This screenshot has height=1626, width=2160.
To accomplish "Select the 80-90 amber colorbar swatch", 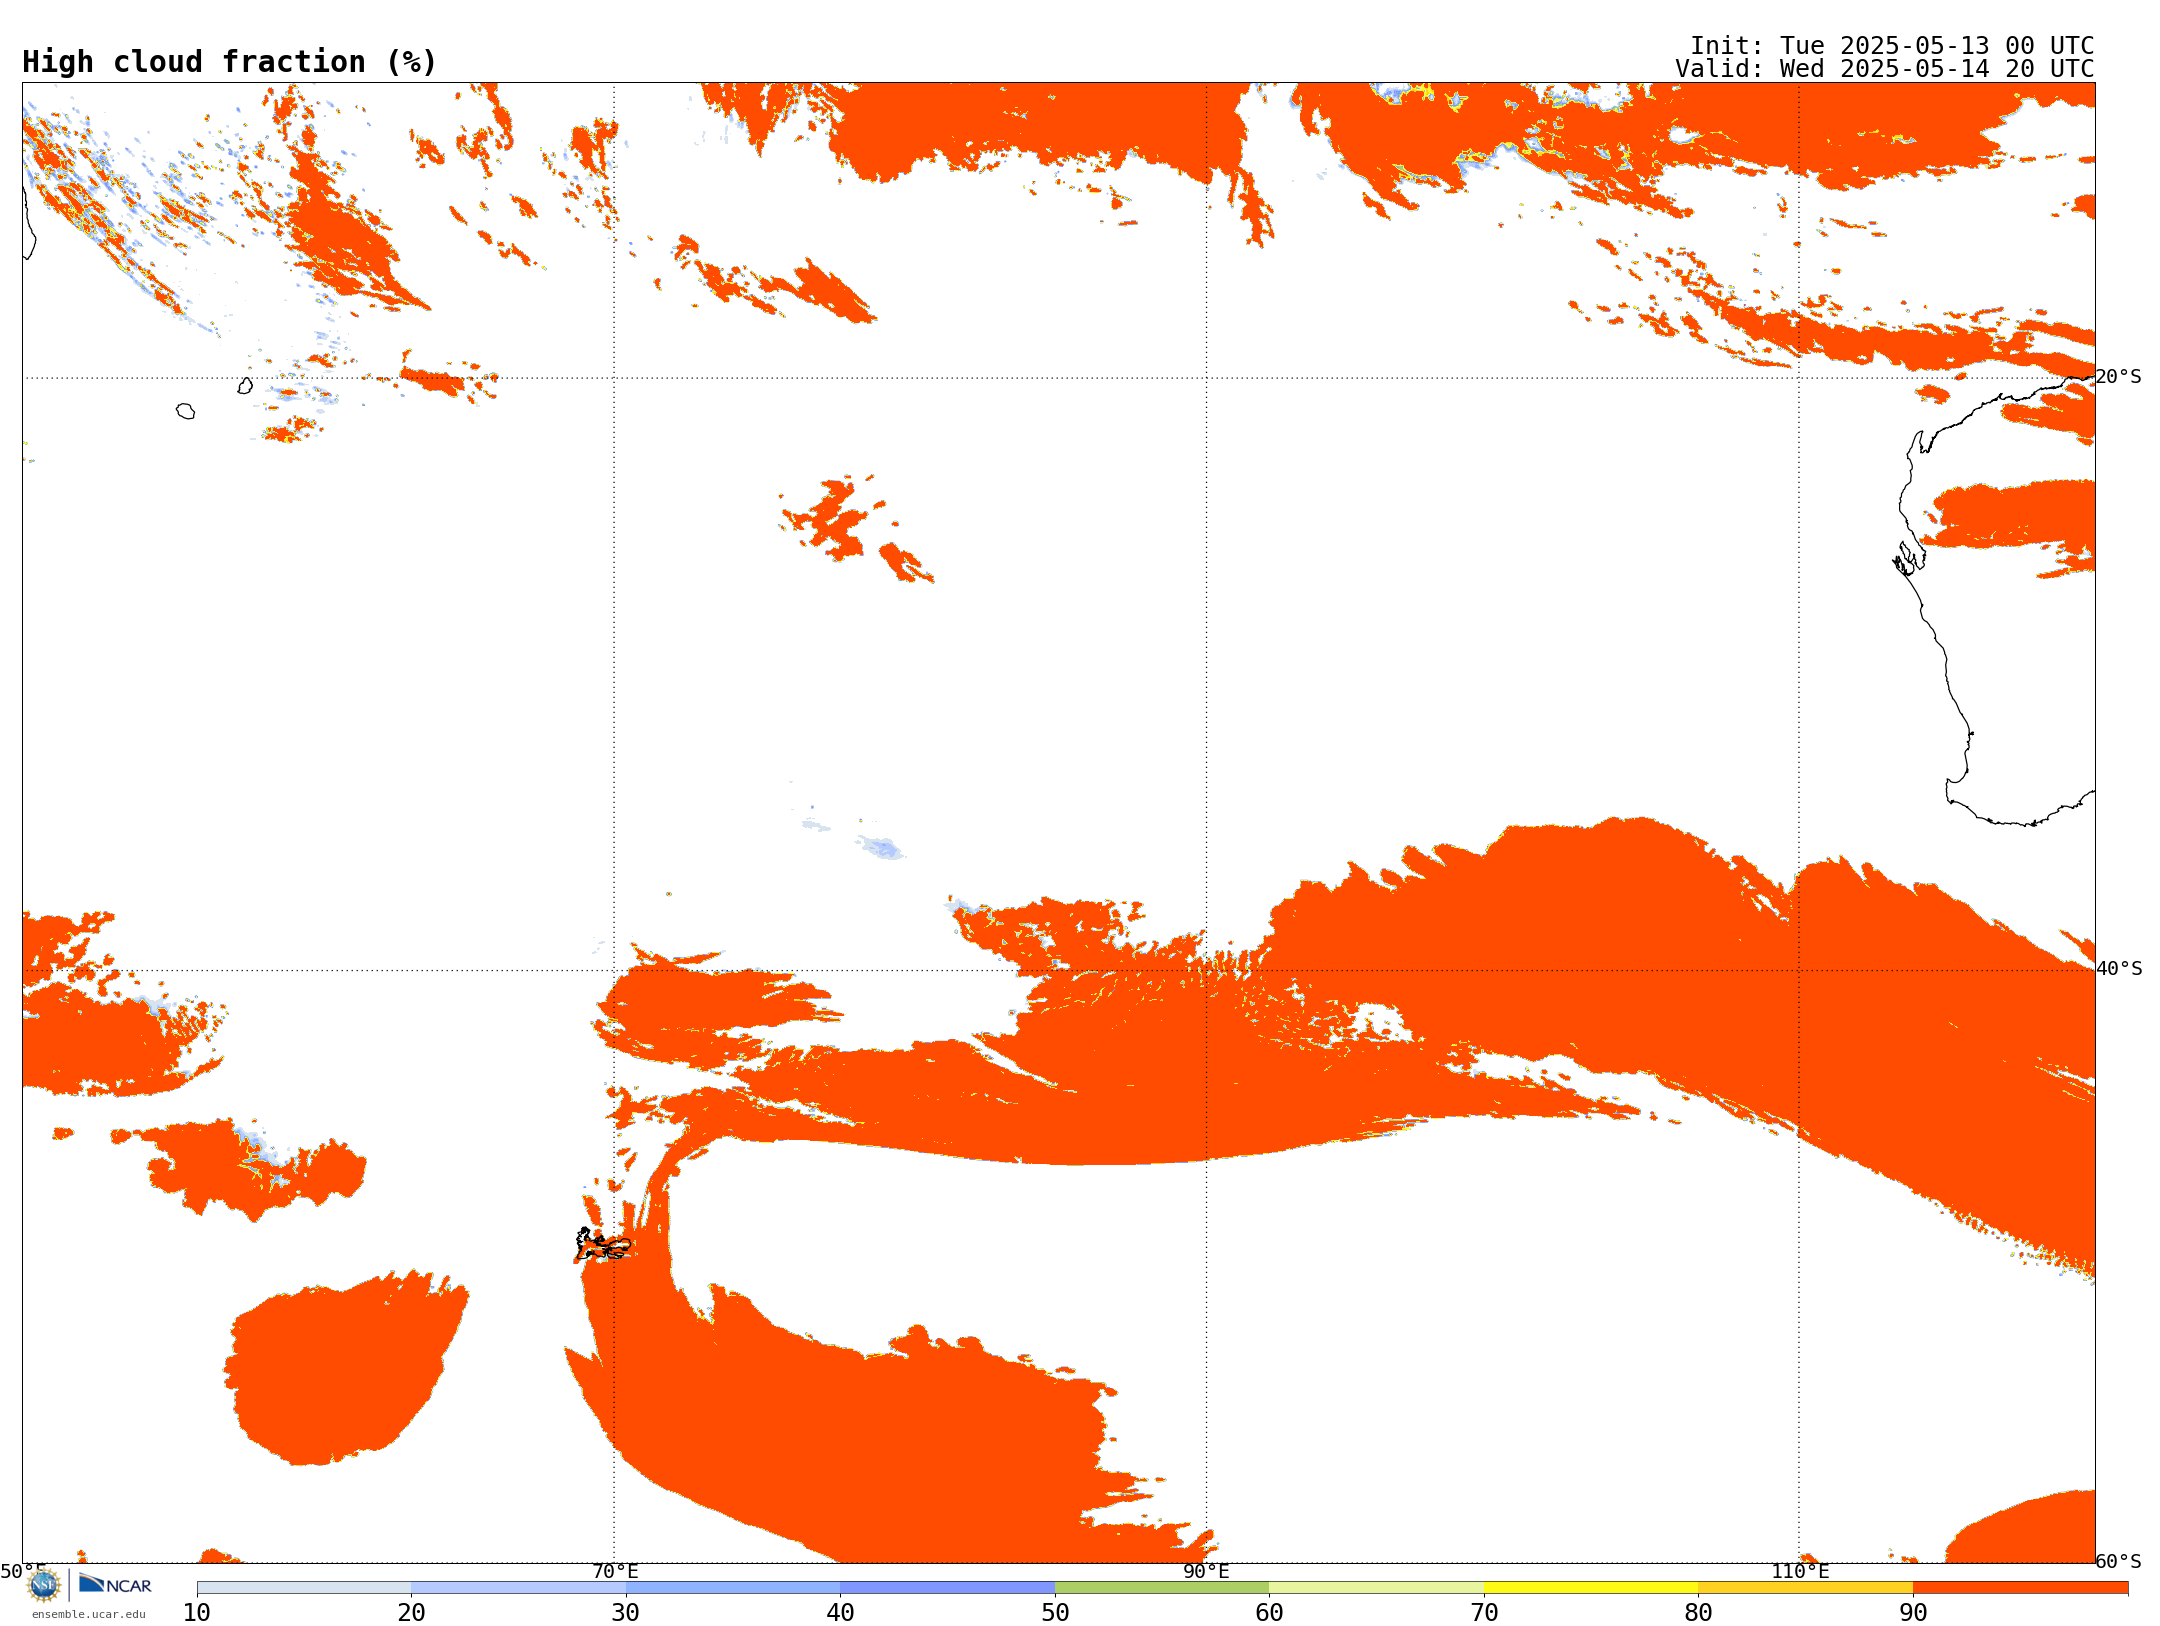I will pyautogui.click(x=1806, y=1588).
